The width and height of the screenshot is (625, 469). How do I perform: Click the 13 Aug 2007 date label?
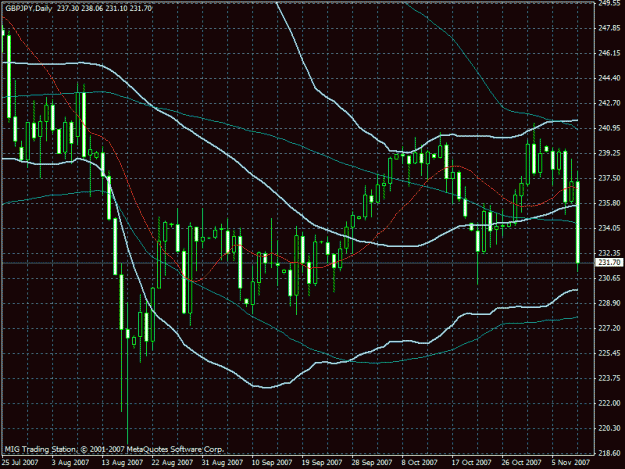click(x=122, y=462)
